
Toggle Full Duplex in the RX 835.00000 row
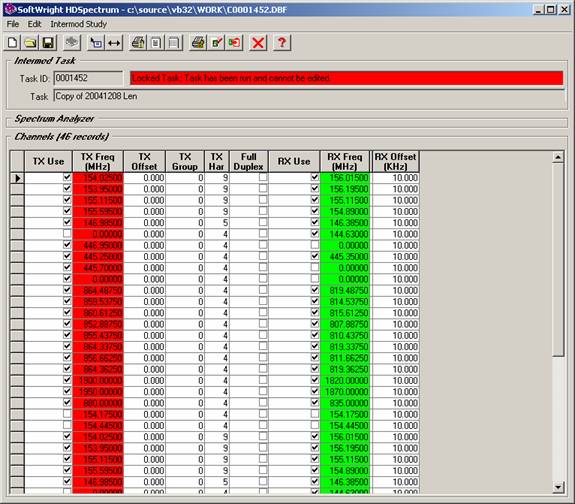point(263,402)
